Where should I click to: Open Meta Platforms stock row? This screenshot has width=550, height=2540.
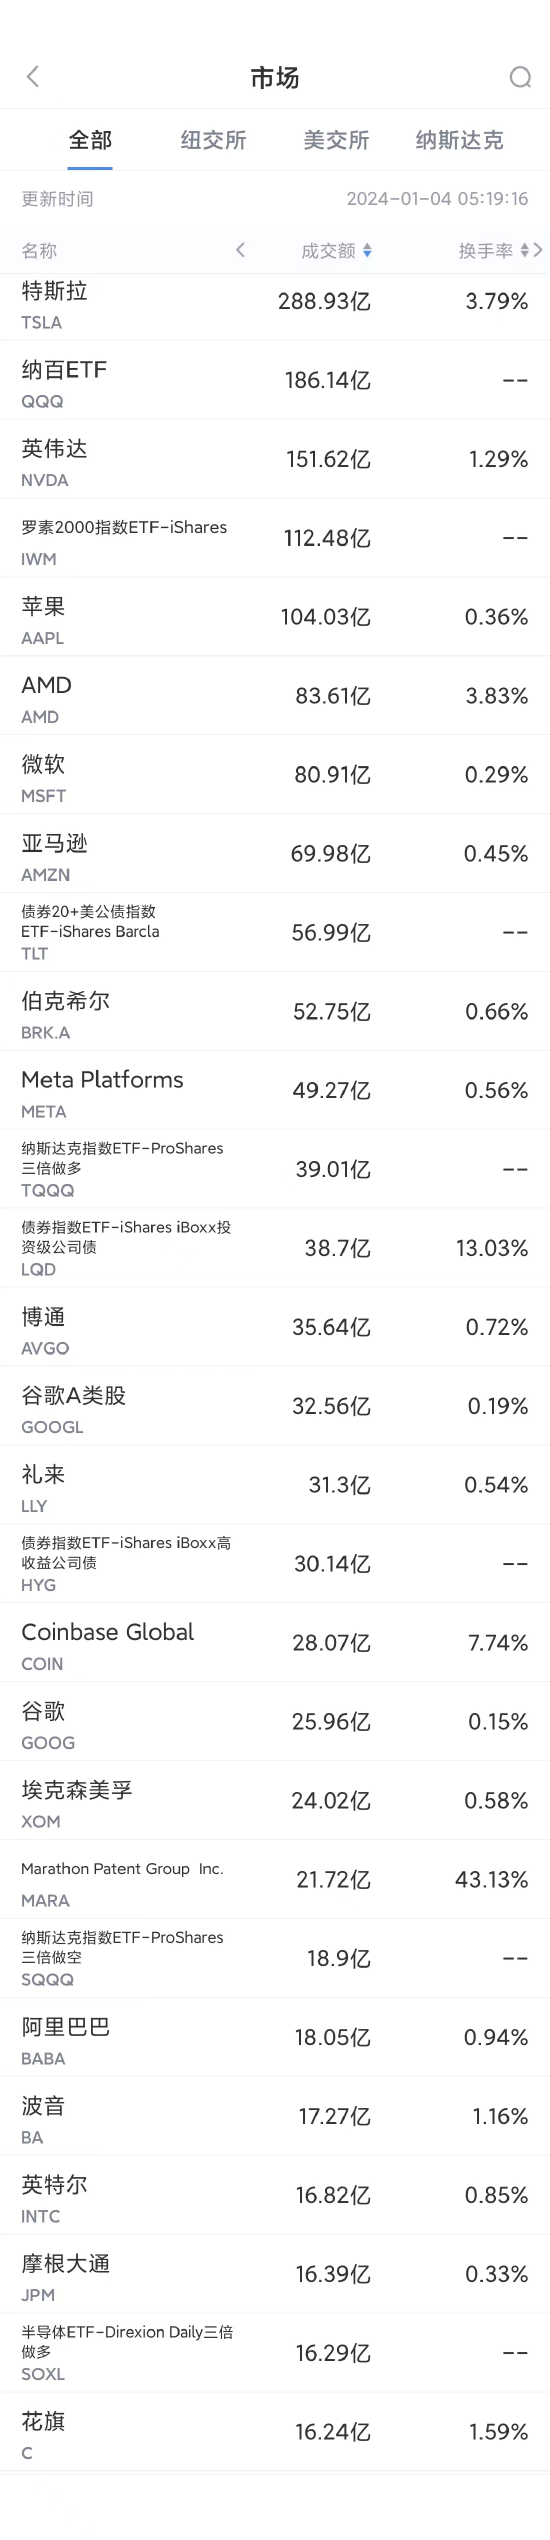click(x=275, y=1091)
